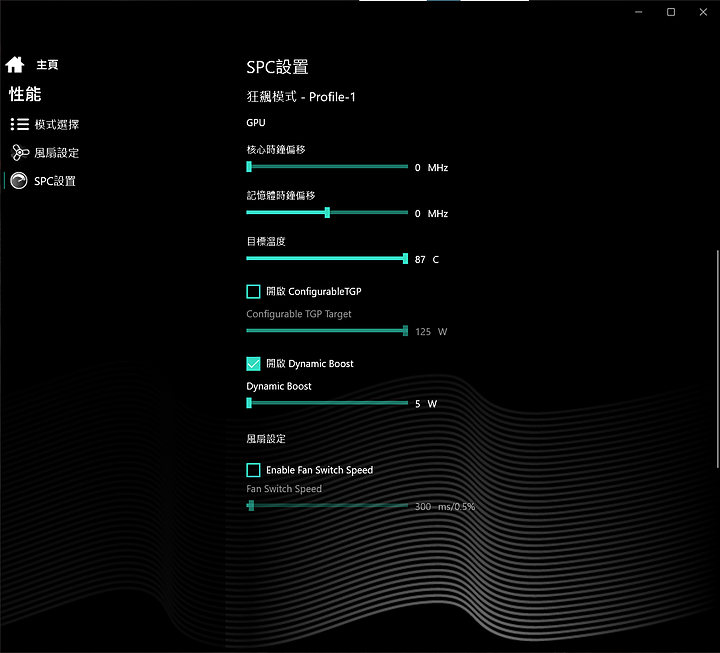
Task: Click the Fan Switch Speed slider
Action: (x=327, y=506)
